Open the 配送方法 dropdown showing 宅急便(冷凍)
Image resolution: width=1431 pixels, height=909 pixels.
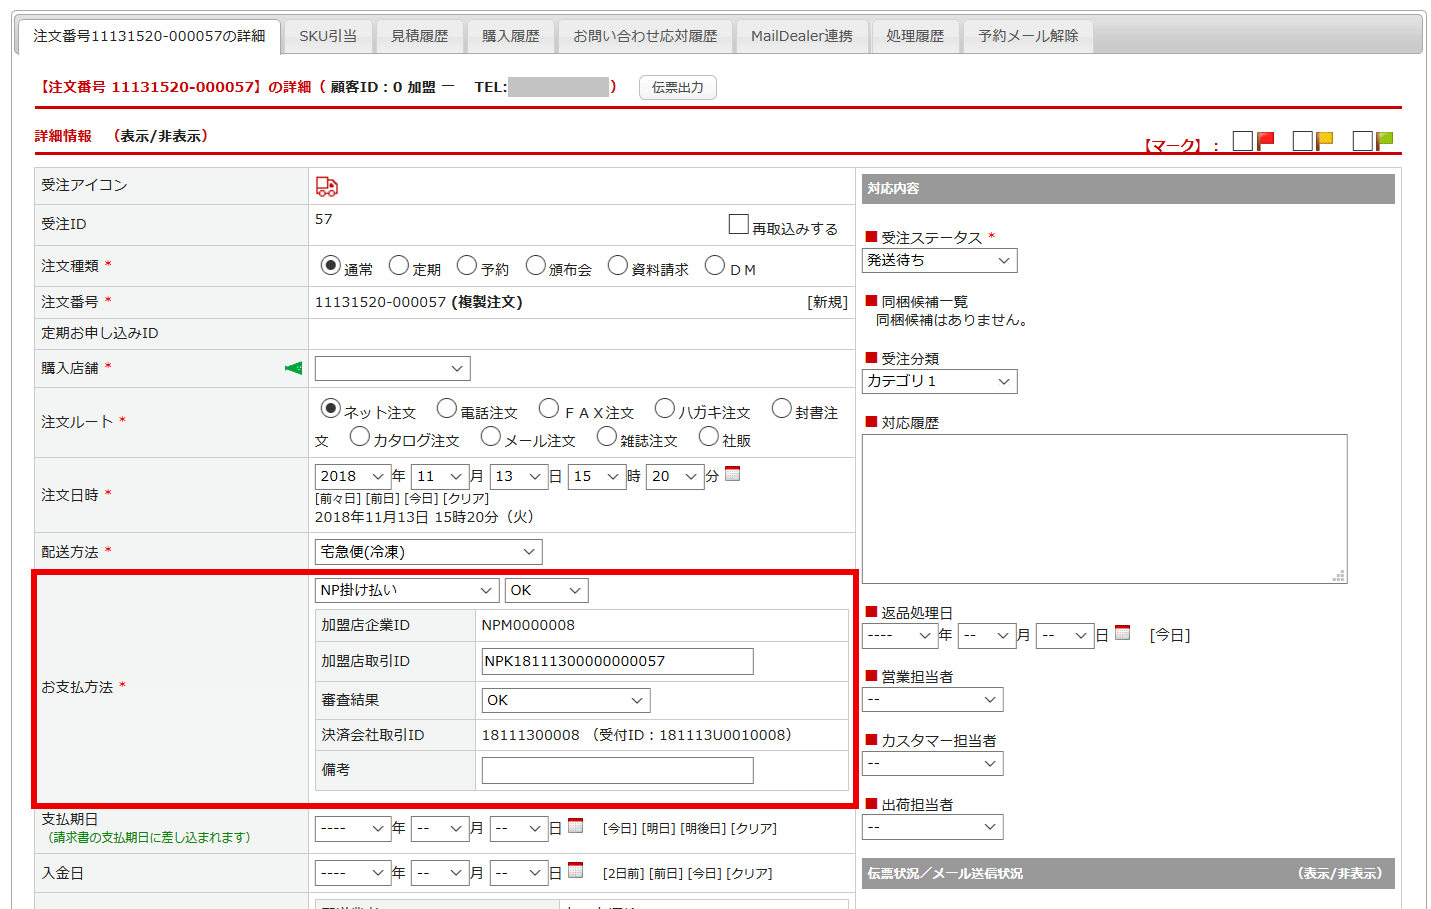click(x=428, y=552)
